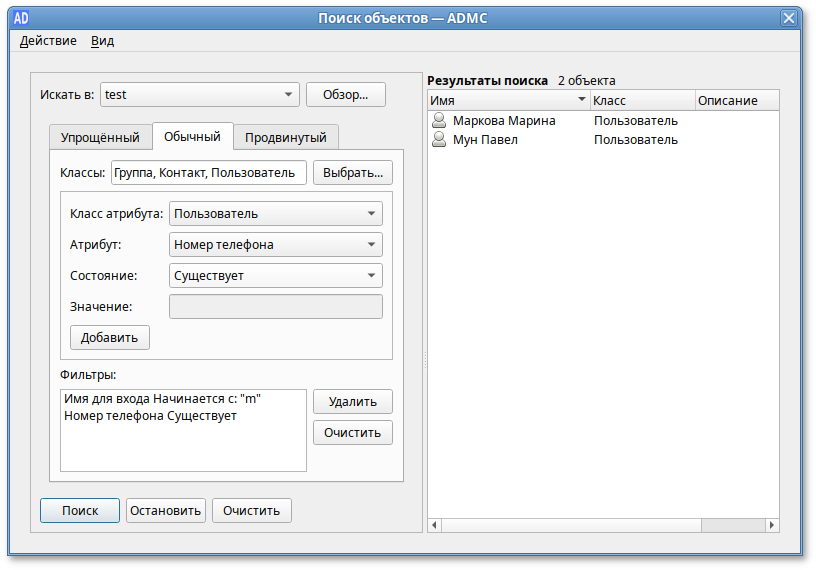Click bottom Очистить button beside Остановить
The height and width of the screenshot is (570, 816).
pos(251,511)
